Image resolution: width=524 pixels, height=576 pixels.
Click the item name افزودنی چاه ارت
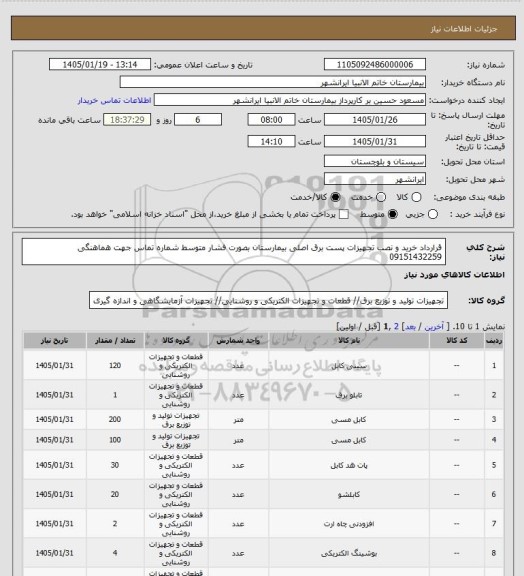pos(349,524)
